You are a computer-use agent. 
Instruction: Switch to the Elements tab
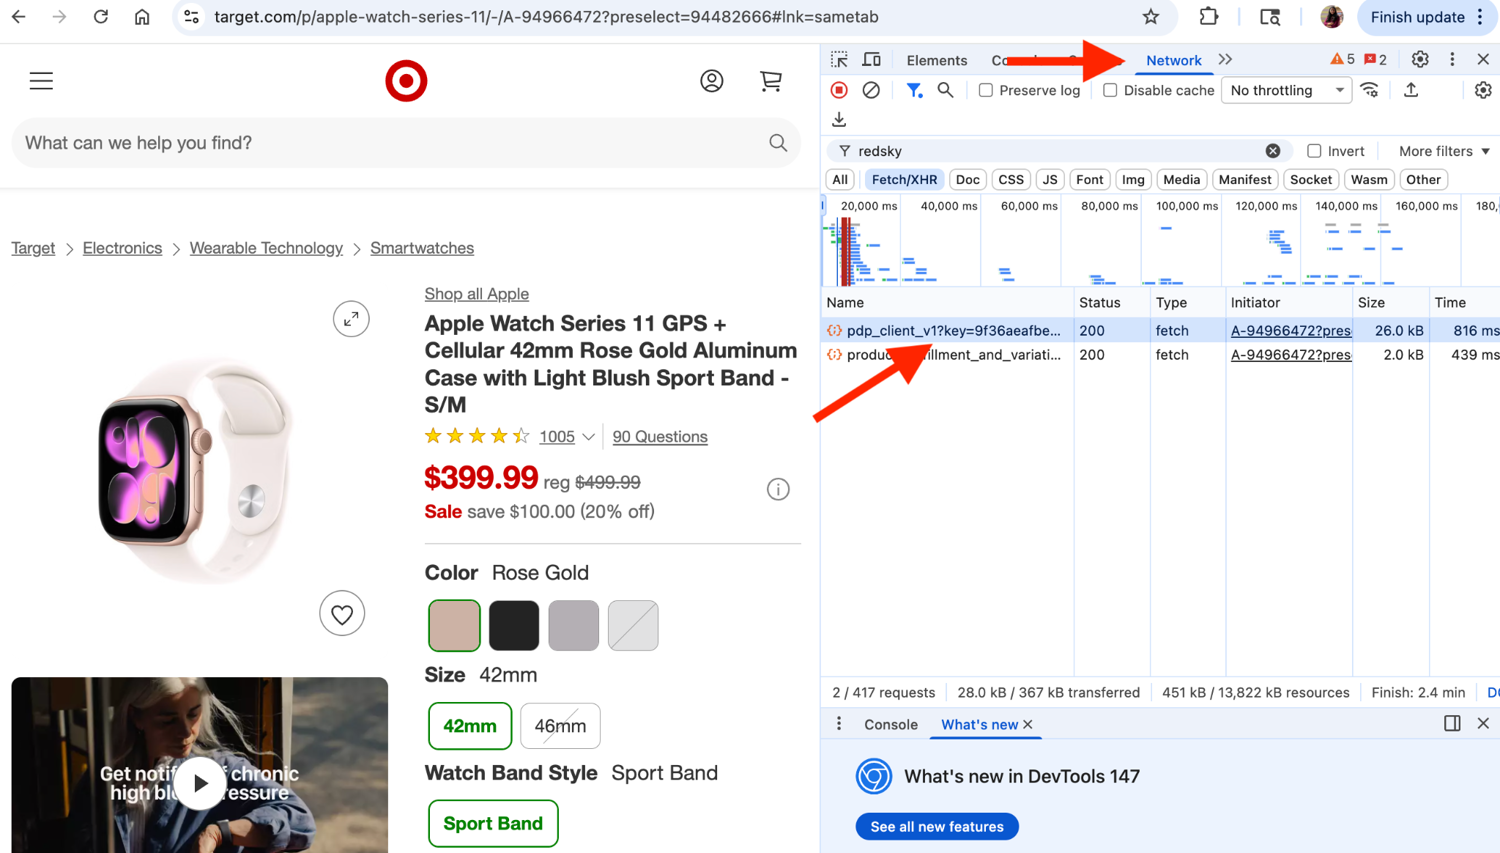click(x=936, y=60)
